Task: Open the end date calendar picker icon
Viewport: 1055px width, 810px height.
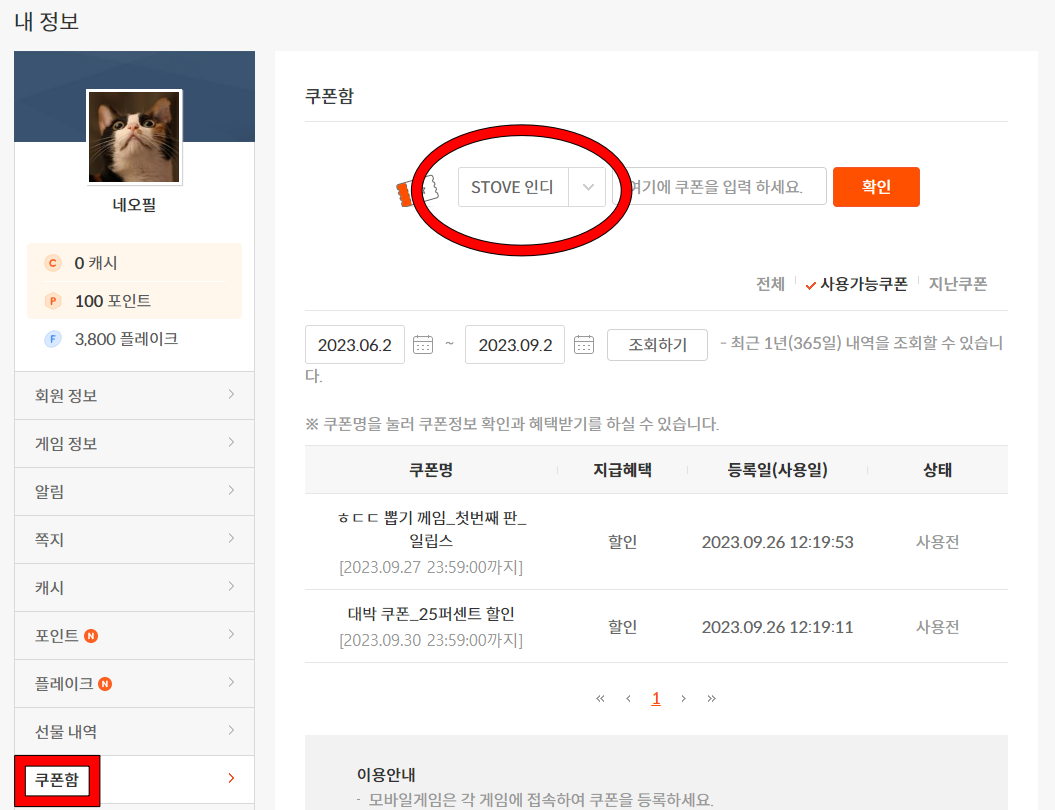Action: click(x=584, y=344)
